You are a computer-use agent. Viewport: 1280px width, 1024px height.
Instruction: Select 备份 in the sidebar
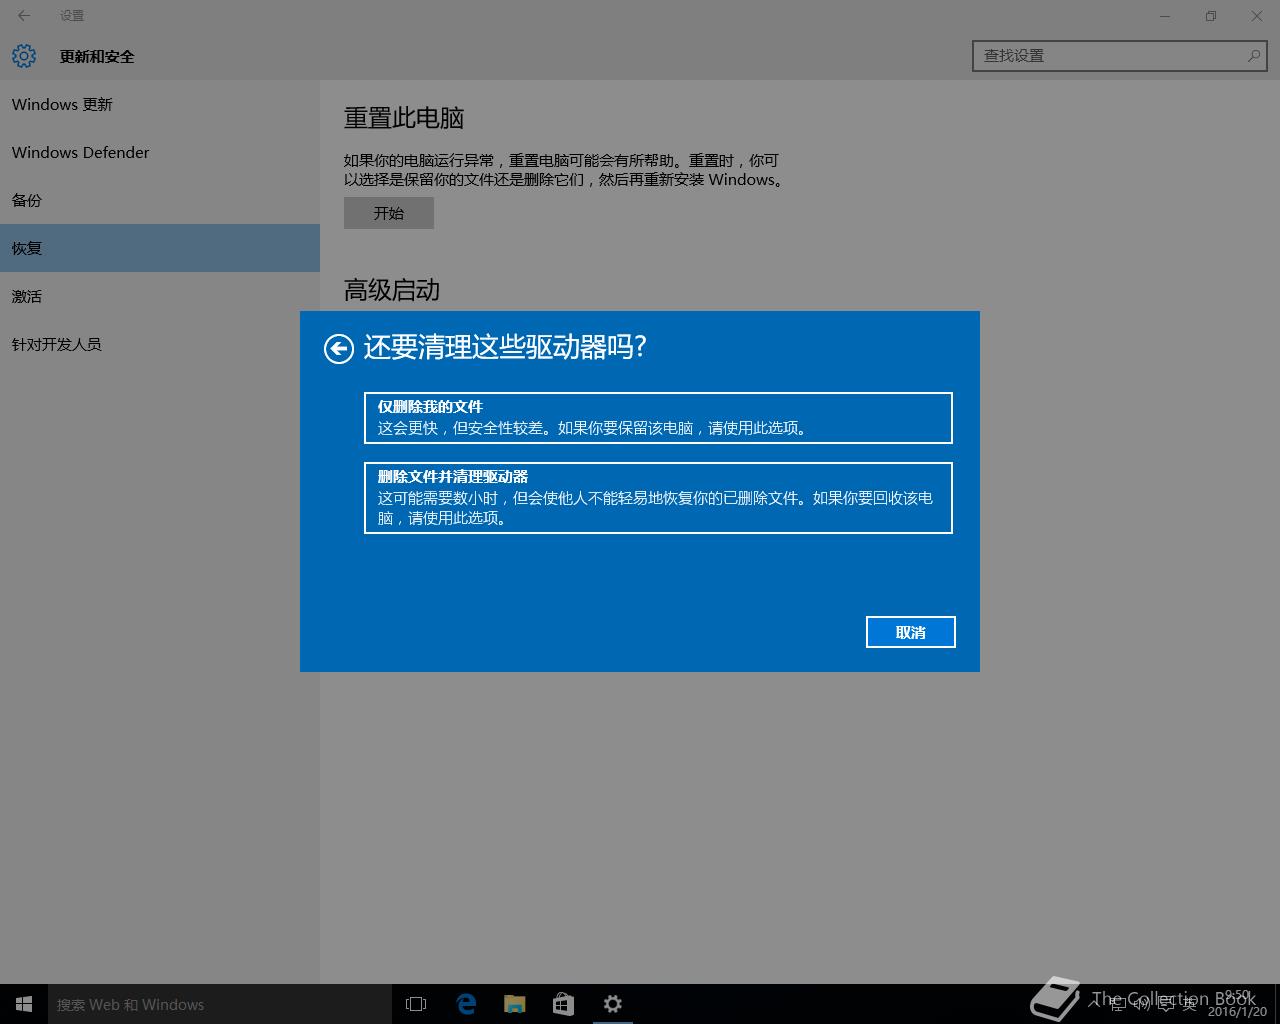[x=160, y=200]
